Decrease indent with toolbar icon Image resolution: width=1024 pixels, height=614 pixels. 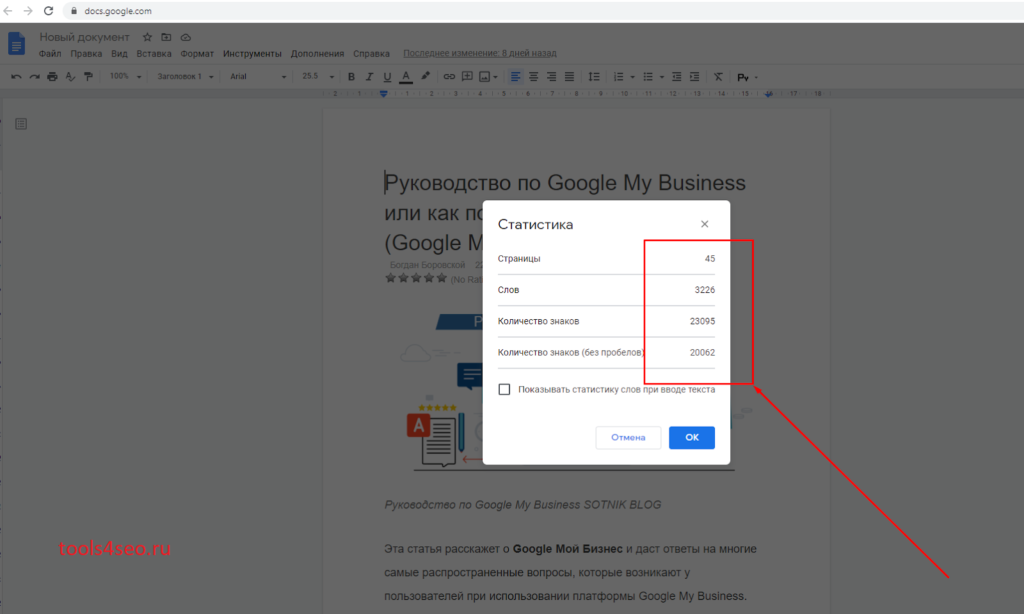coord(677,76)
